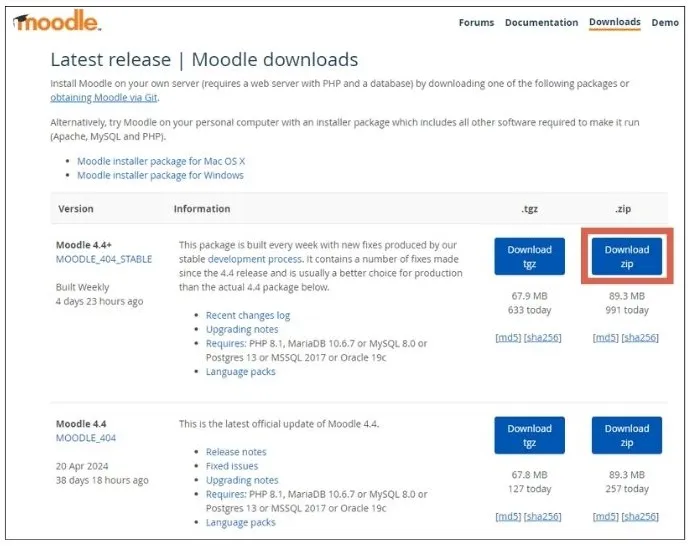Viewport: 691px width, 546px height.
Task: Click Requires link under Moodle 4.4+
Action: (226, 344)
